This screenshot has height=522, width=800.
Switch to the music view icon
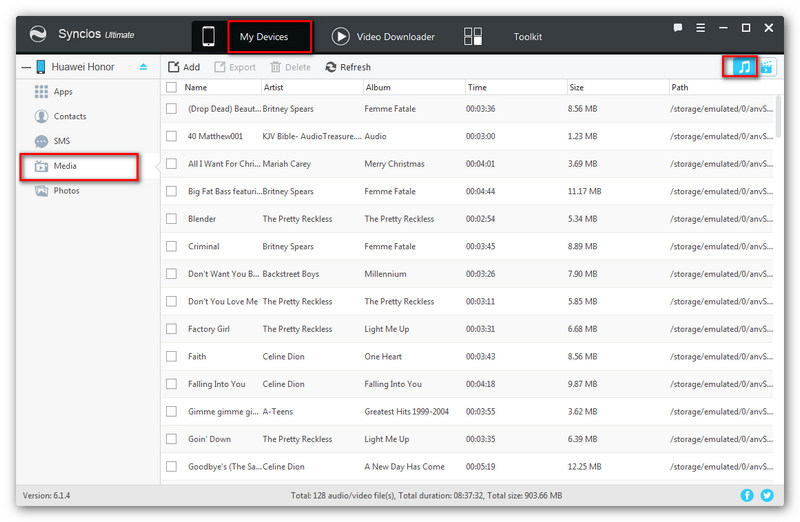tap(744, 67)
